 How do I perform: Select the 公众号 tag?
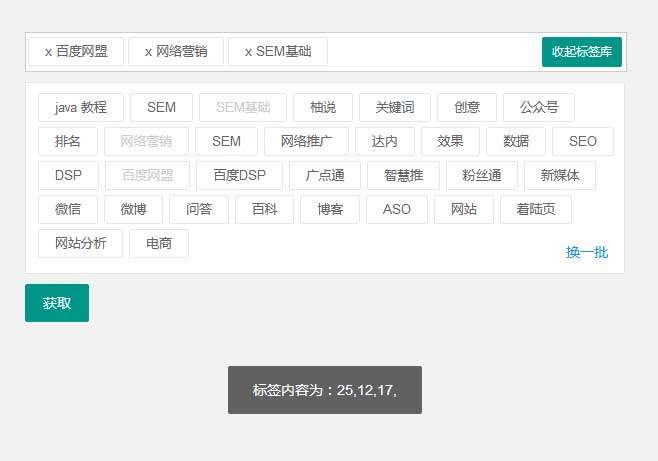538,107
